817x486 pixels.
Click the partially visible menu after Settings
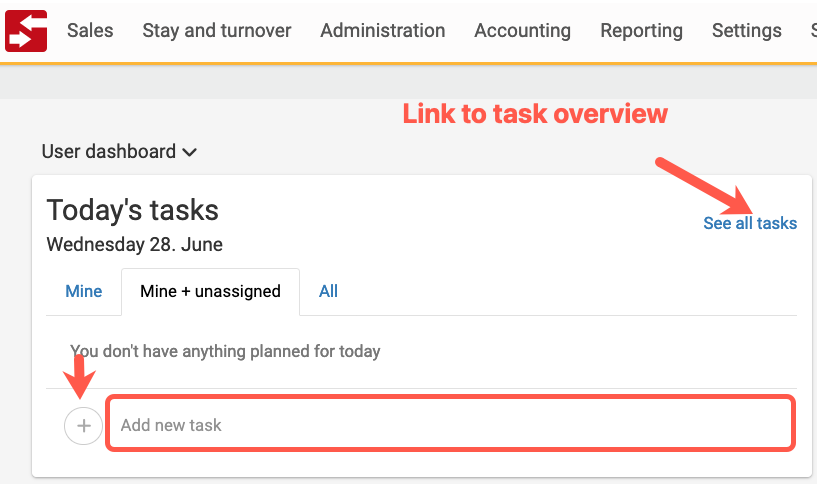tap(813, 30)
